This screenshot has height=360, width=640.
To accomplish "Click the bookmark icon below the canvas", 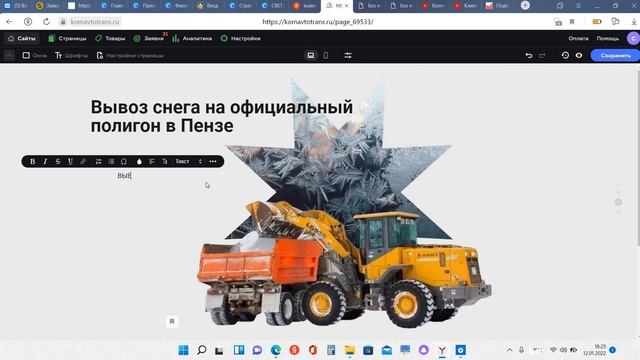I will (x=172, y=321).
